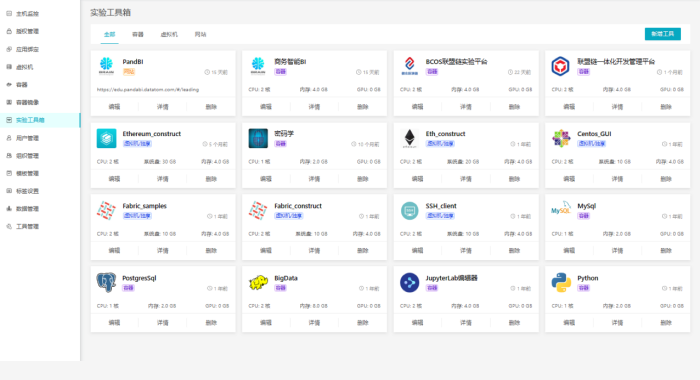This screenshot has height=380, width=700.
Task: Click the 虚拟机 tag under SSH_client
Action: point(440,216)
